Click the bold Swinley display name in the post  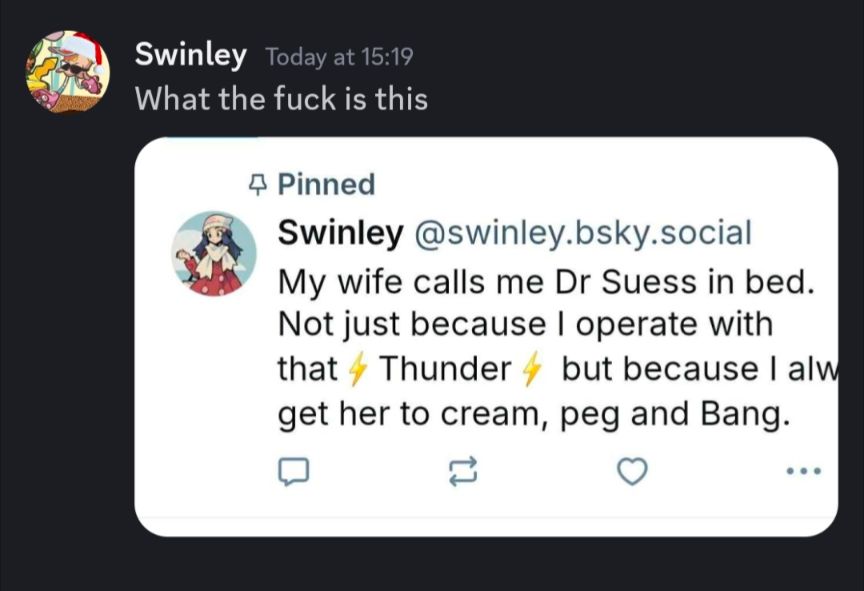coord(340,233)
